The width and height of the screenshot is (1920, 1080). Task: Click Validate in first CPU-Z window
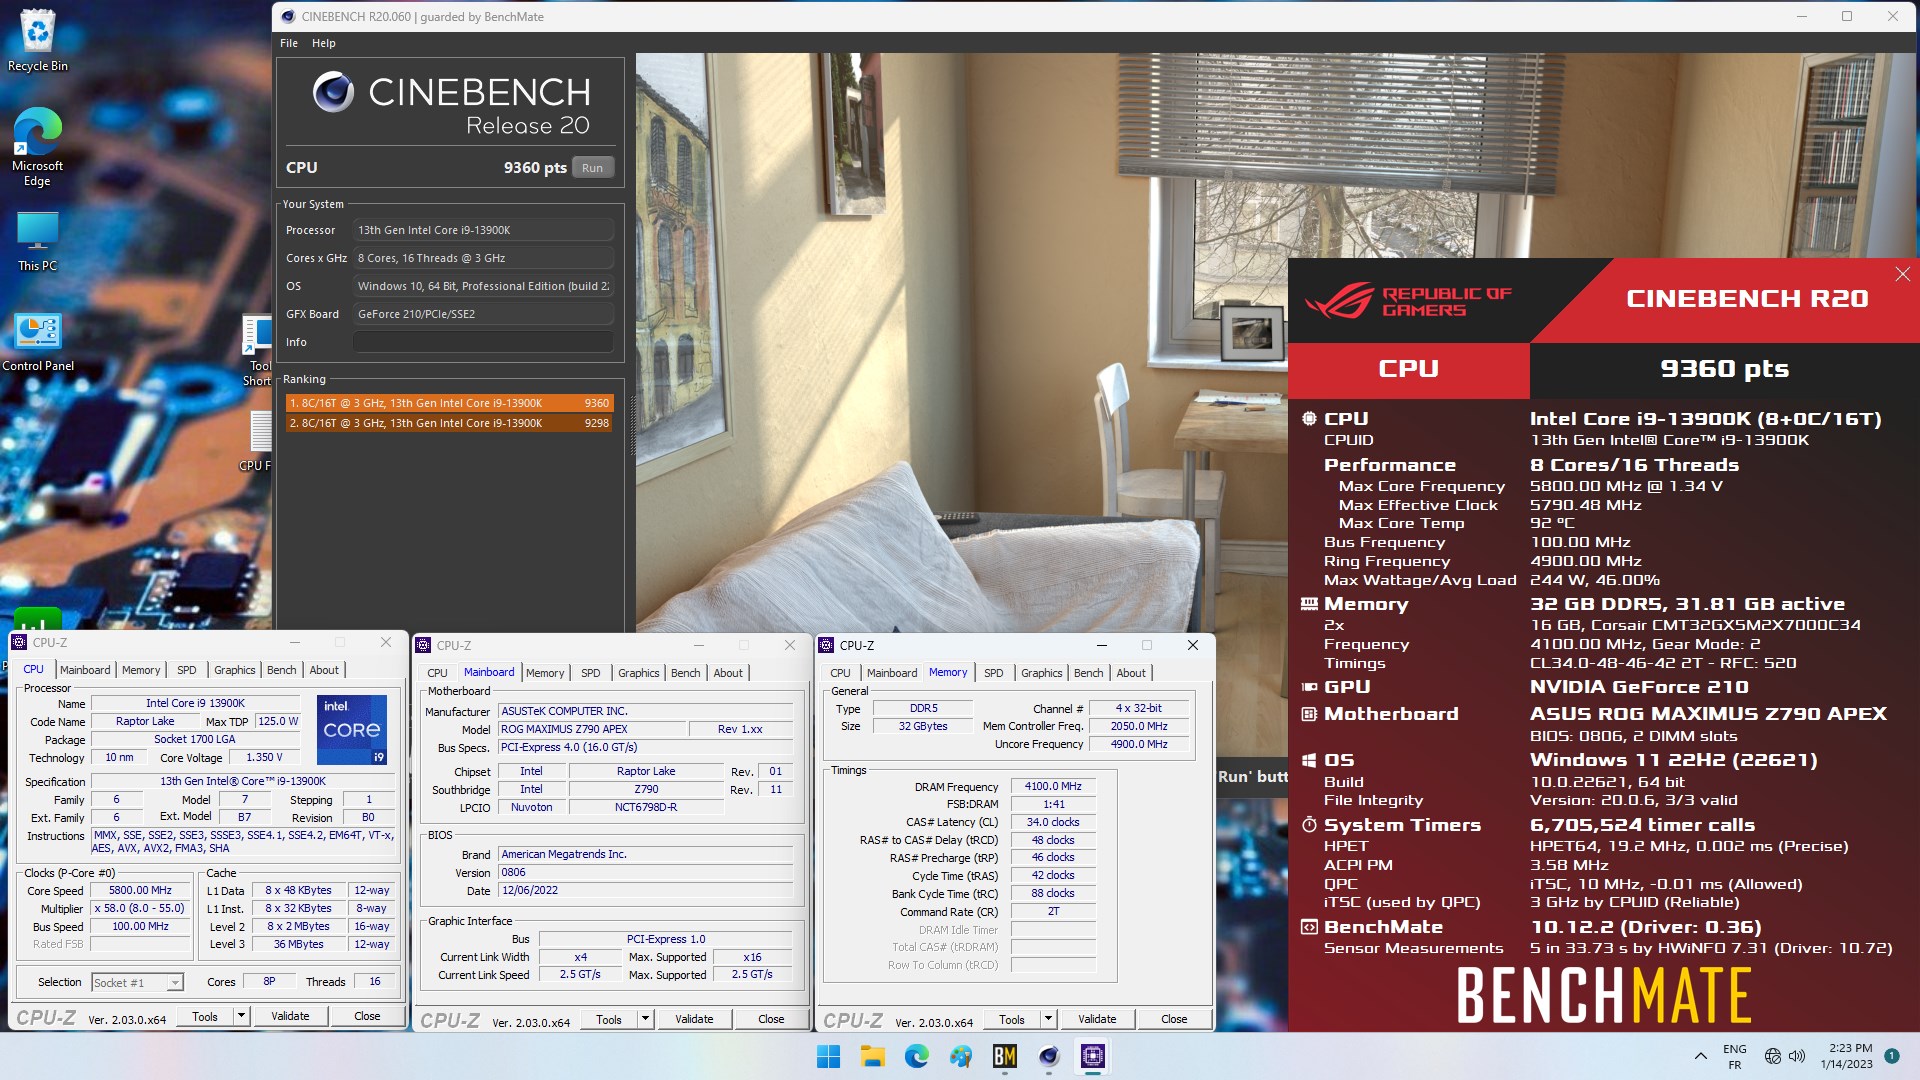(290, 1016)
